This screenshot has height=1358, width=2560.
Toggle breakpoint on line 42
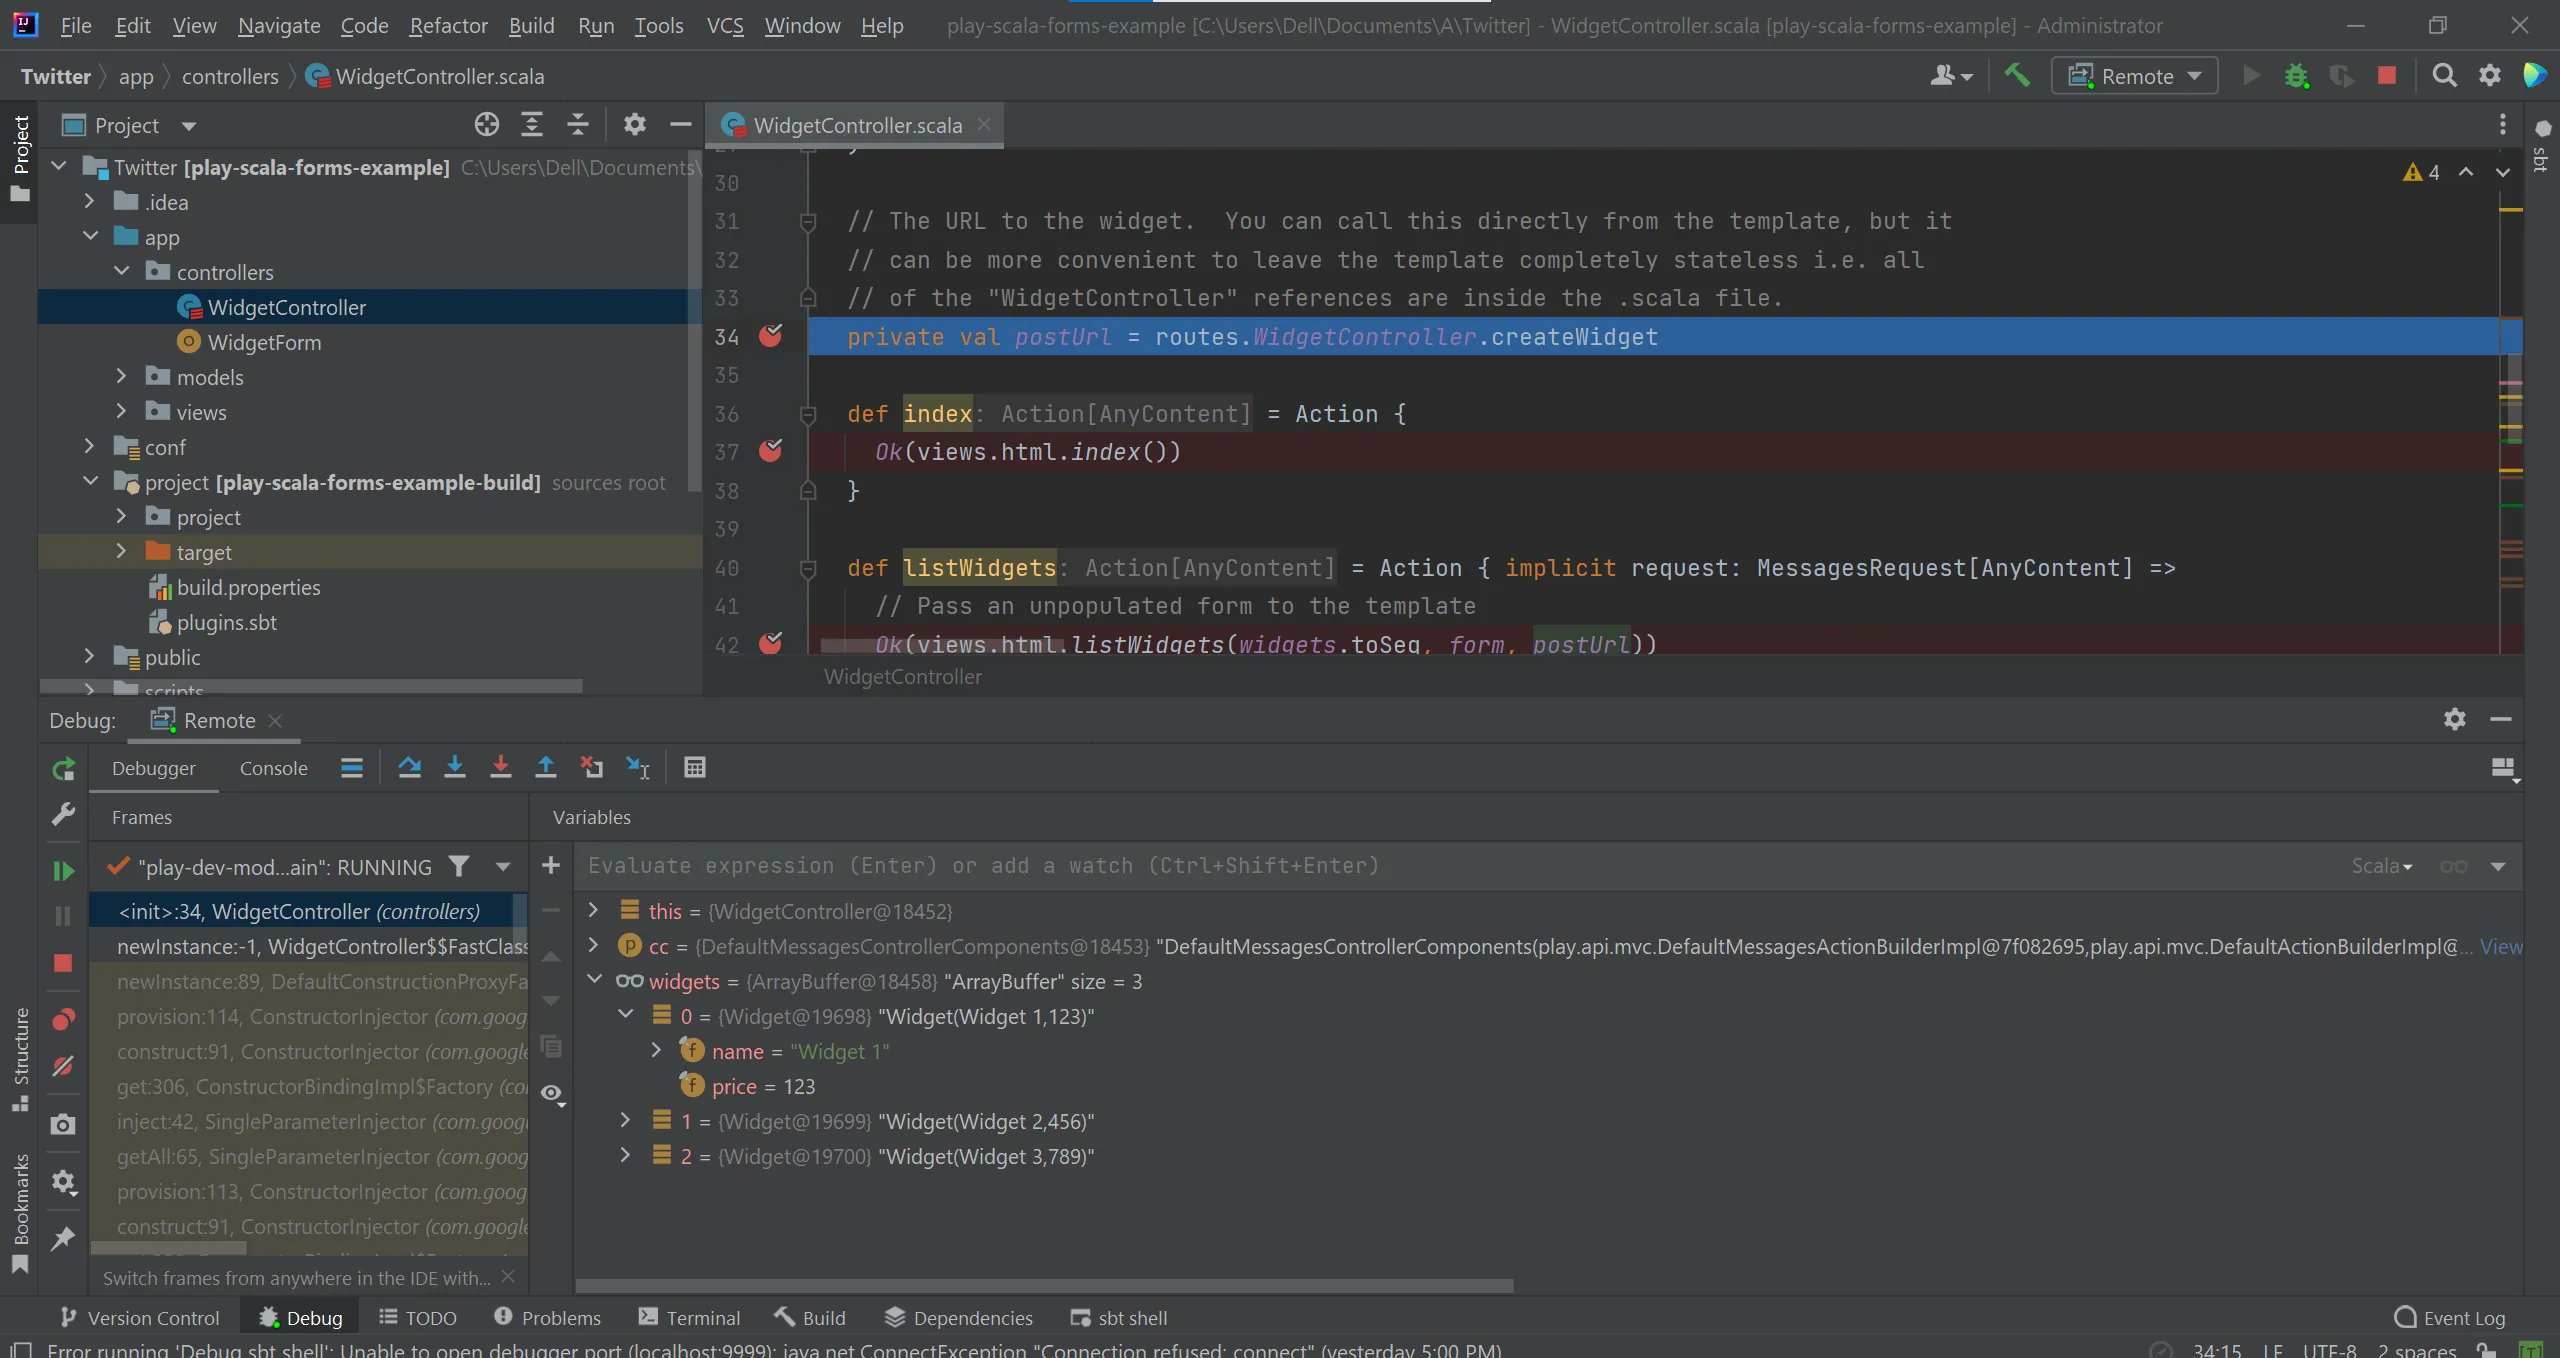click(x=770, y=643)
